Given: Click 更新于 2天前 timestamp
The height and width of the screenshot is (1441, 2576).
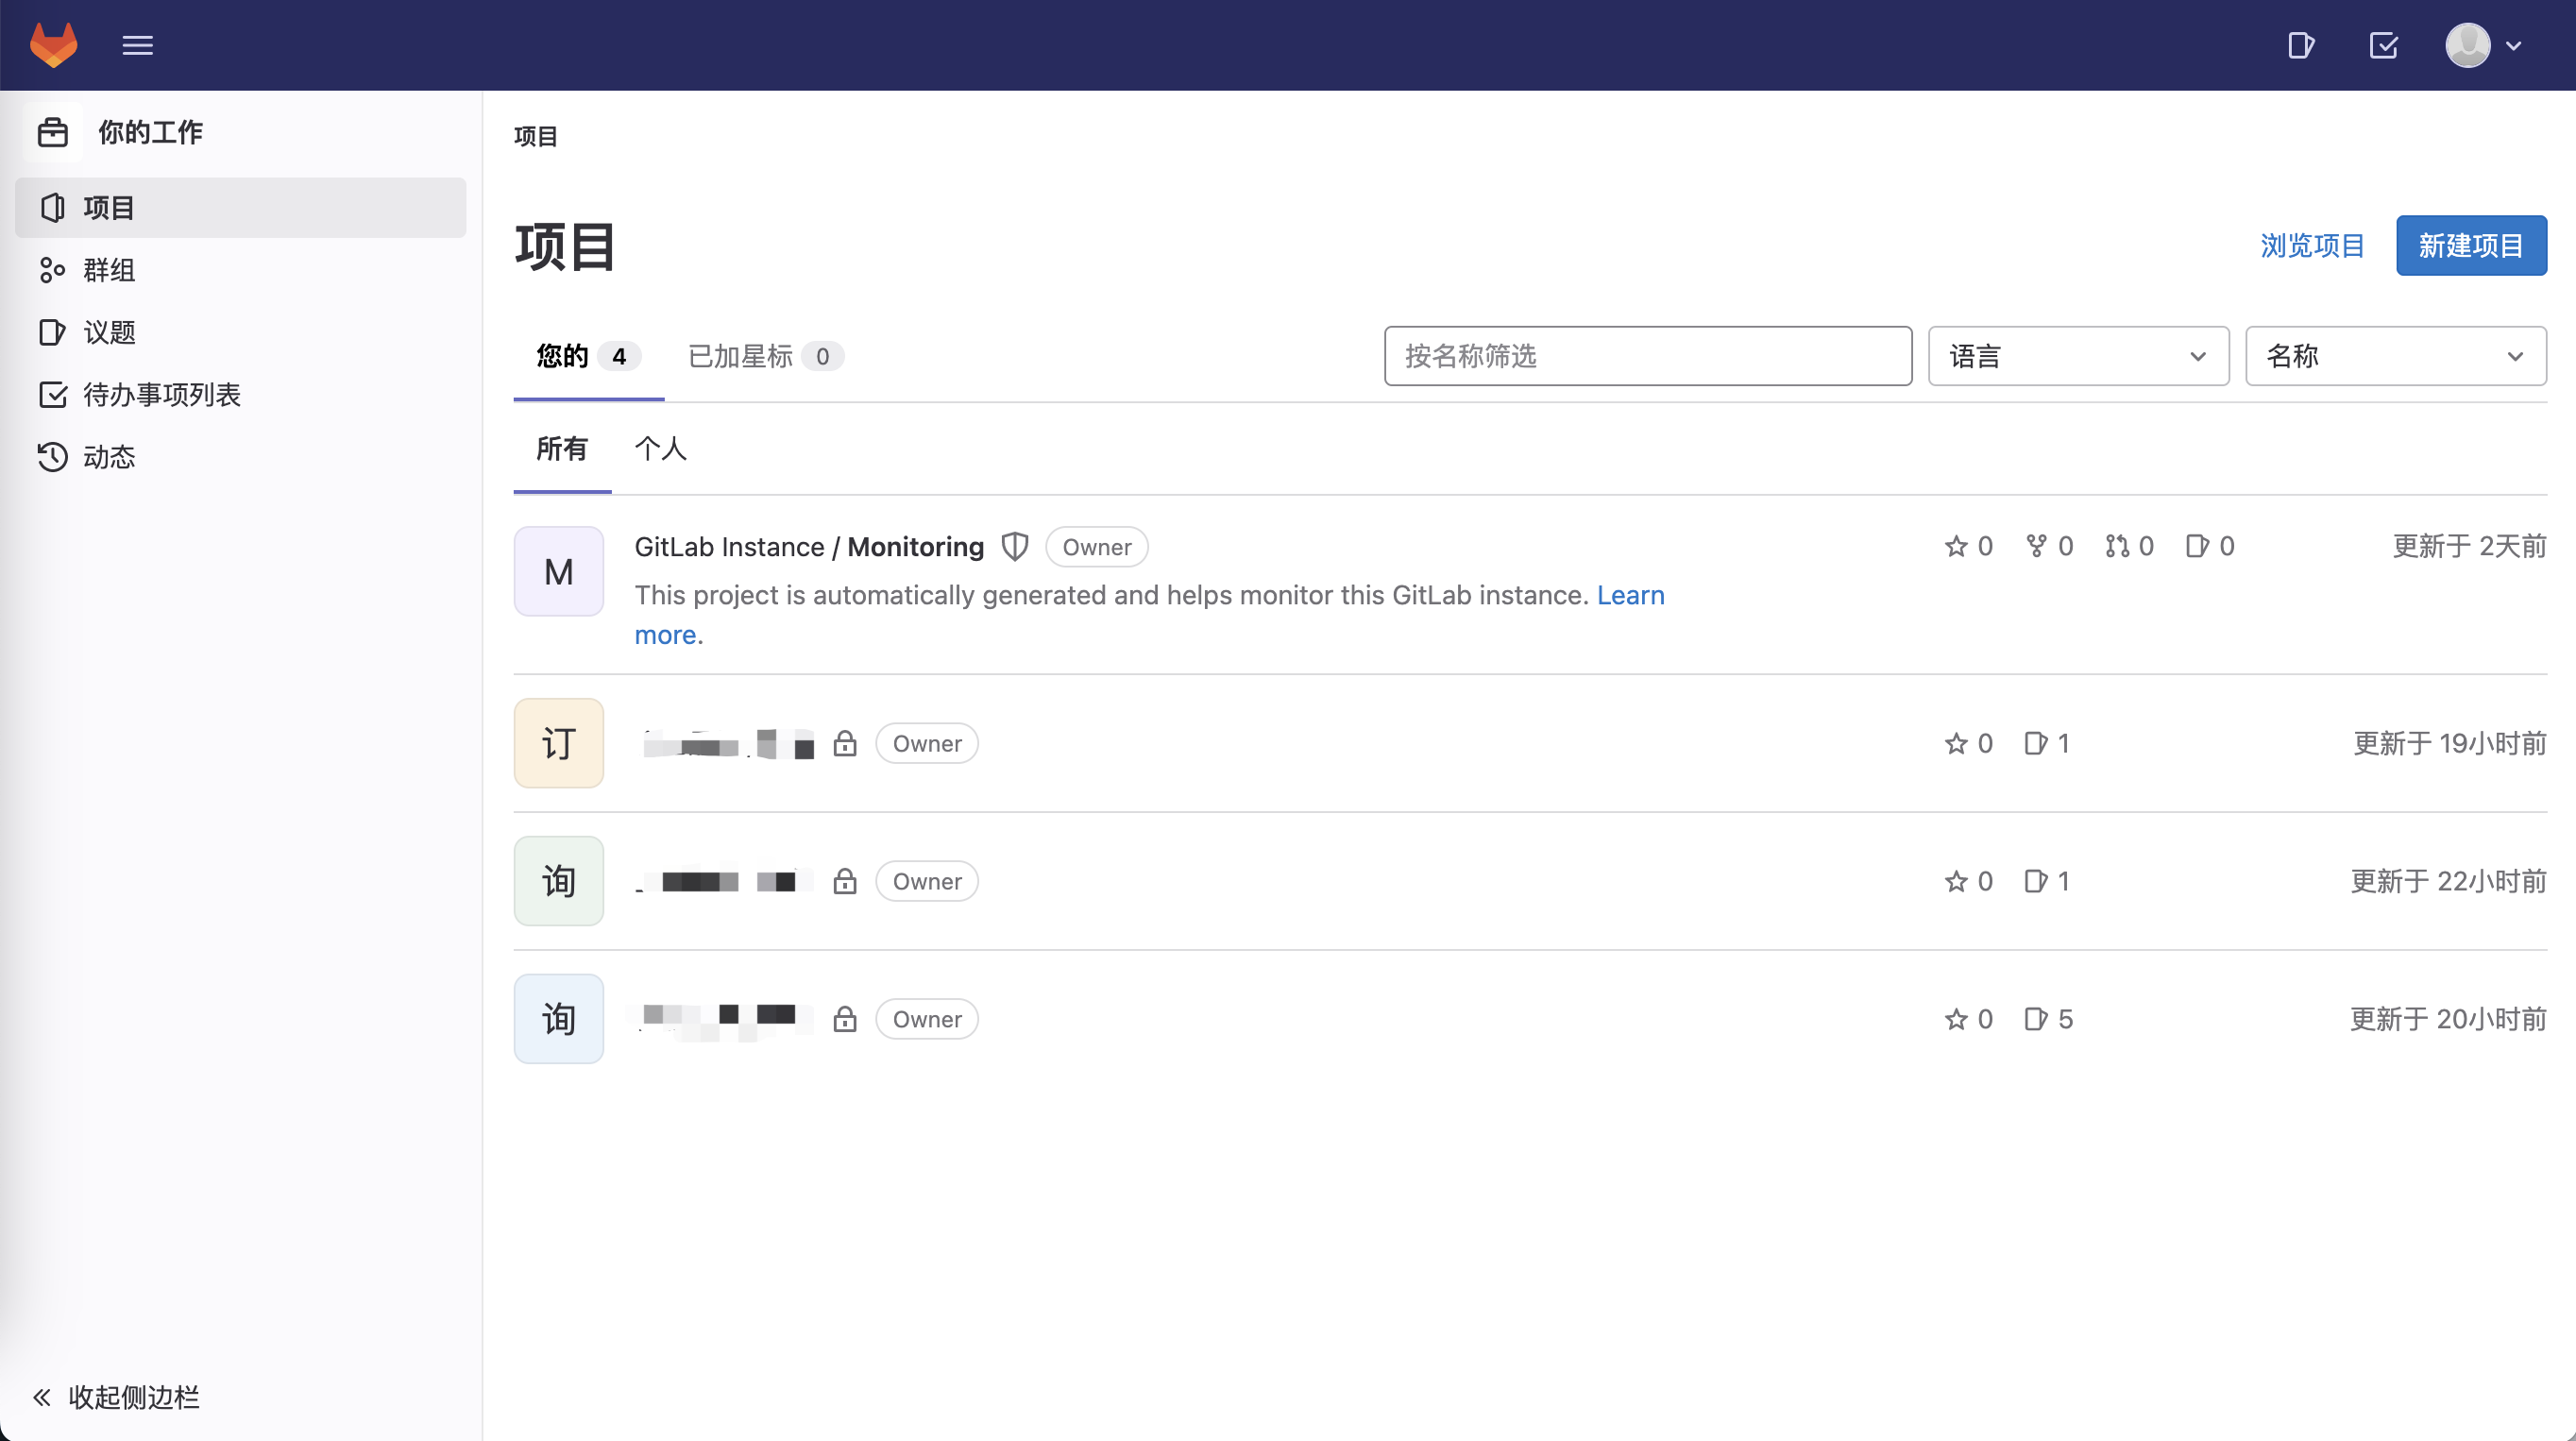Looking at the screenshot, I should tap(2469, 546).
